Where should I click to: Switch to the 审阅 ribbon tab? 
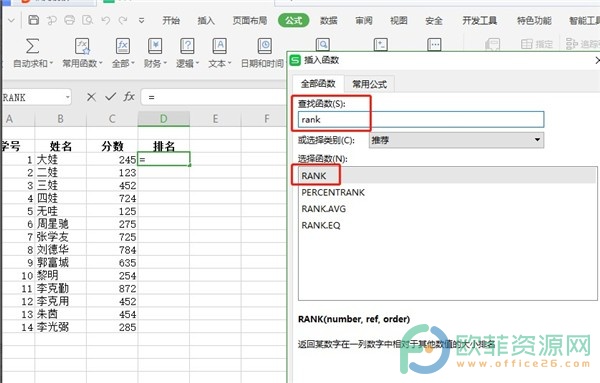(x=364, y=20)
